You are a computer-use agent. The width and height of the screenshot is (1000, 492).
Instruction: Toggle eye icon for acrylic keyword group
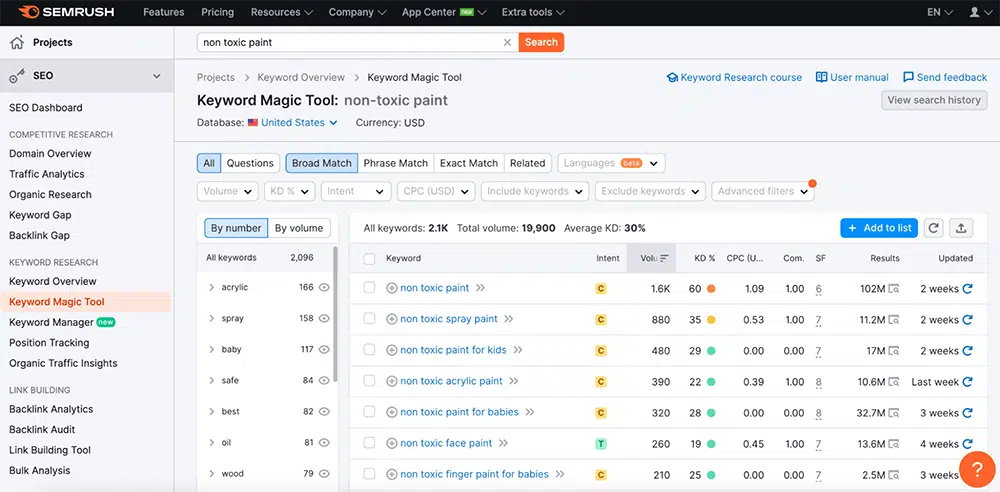[x=324, y=288]
